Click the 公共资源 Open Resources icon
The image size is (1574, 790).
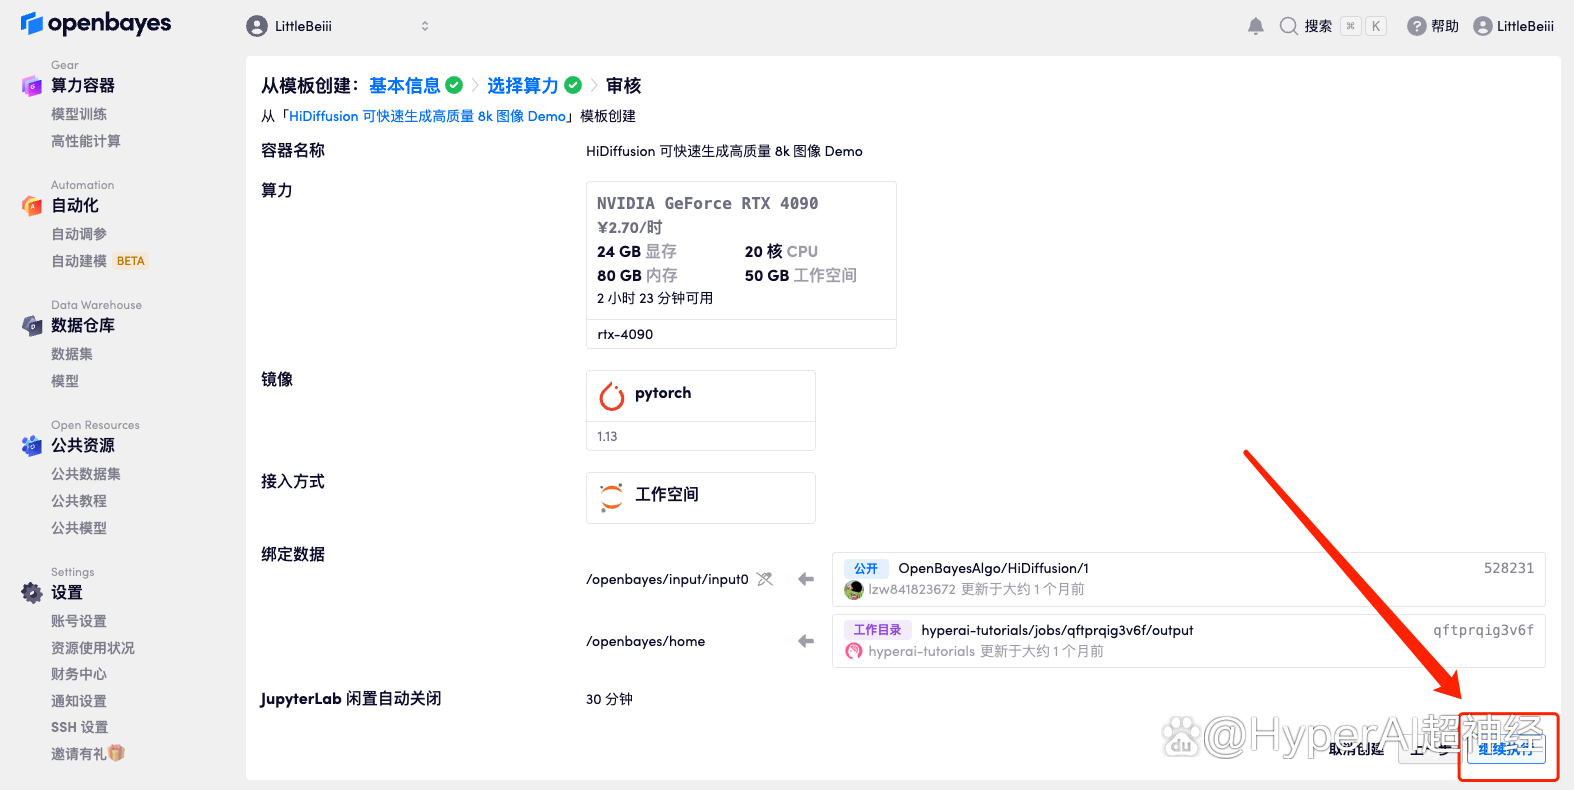tap(32, 446)
